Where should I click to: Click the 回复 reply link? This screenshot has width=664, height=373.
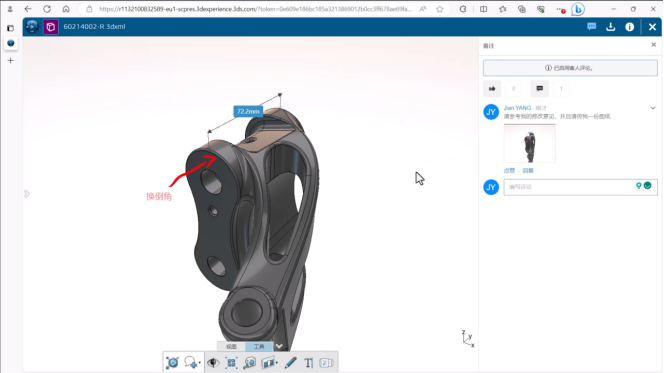point(528,171)
